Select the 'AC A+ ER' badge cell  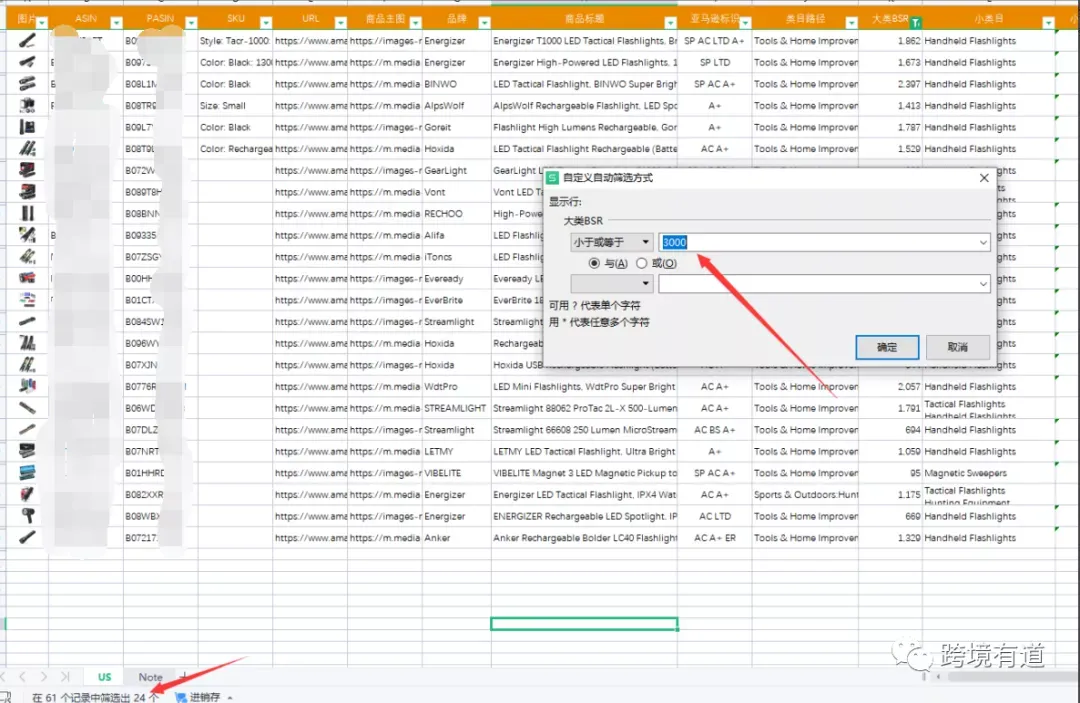click(x=714, y=538)
